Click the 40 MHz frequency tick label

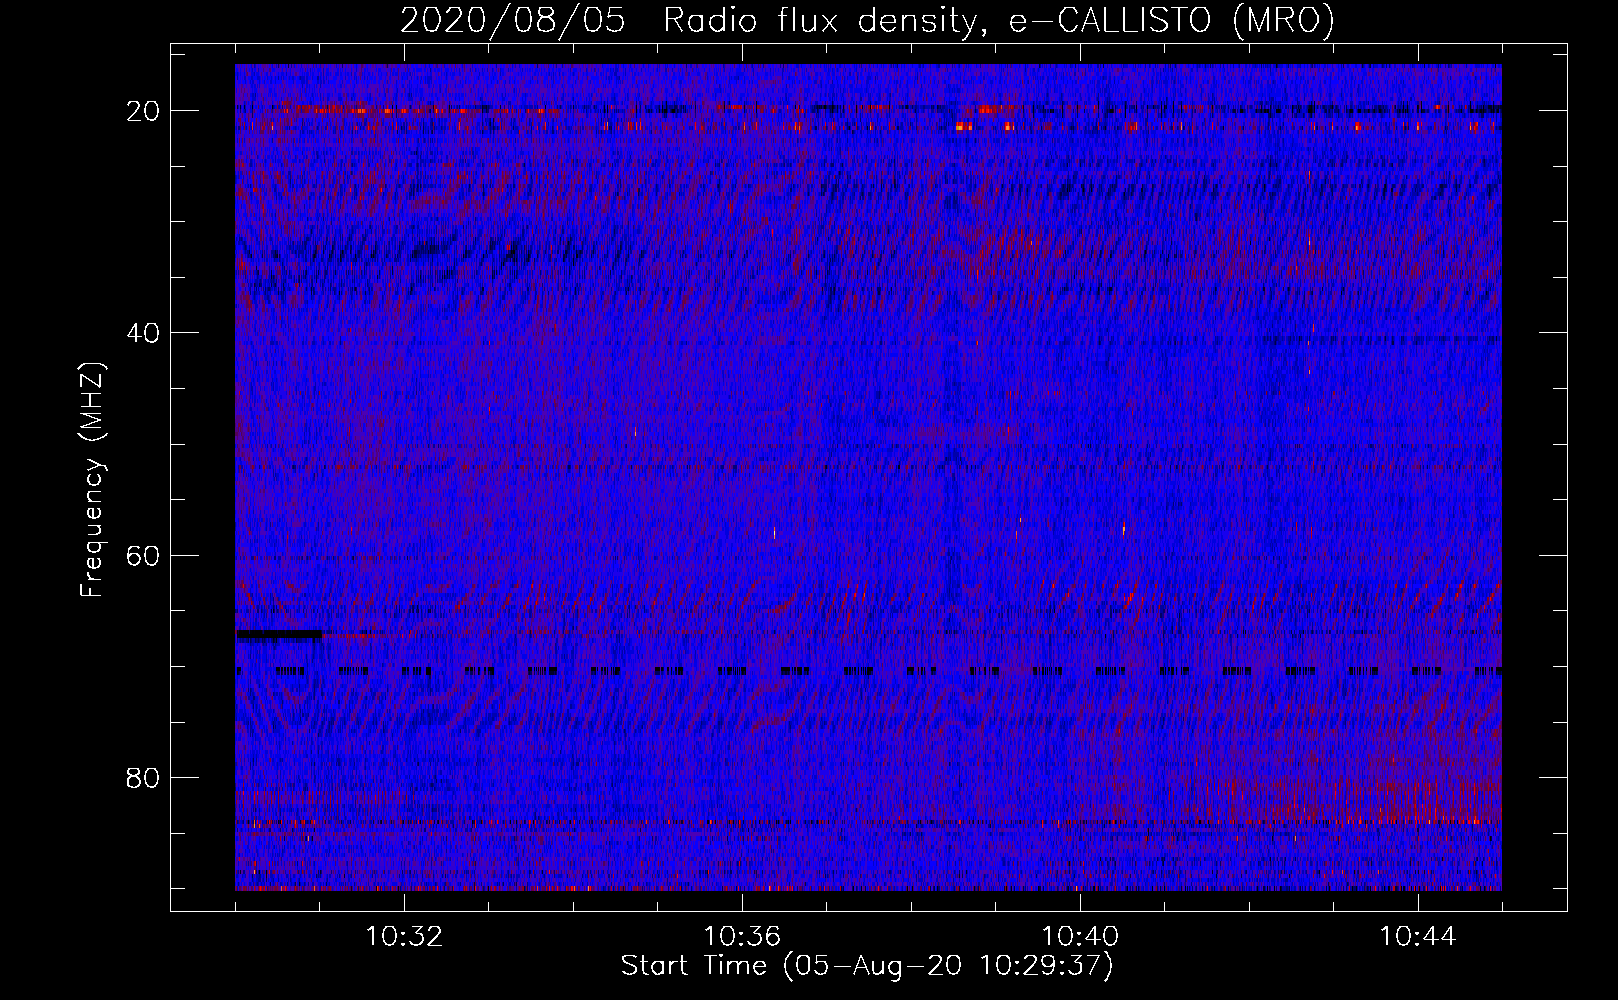143,333
